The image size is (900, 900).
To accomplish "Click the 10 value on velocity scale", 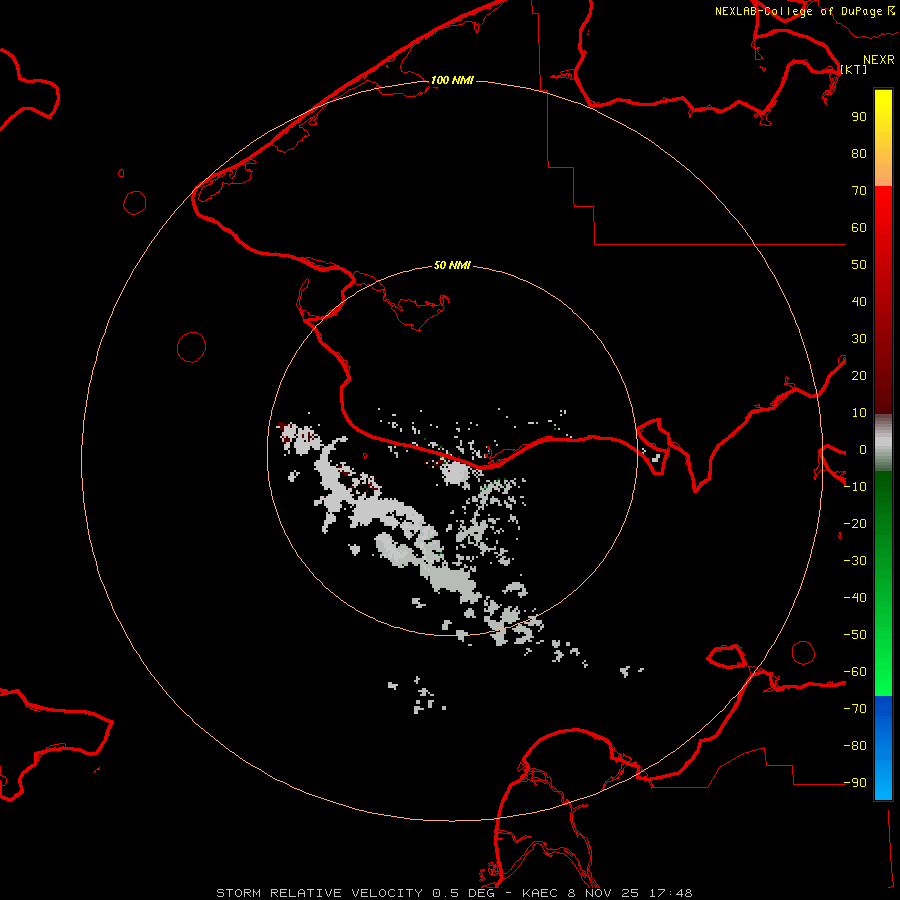I will [859, 413].
